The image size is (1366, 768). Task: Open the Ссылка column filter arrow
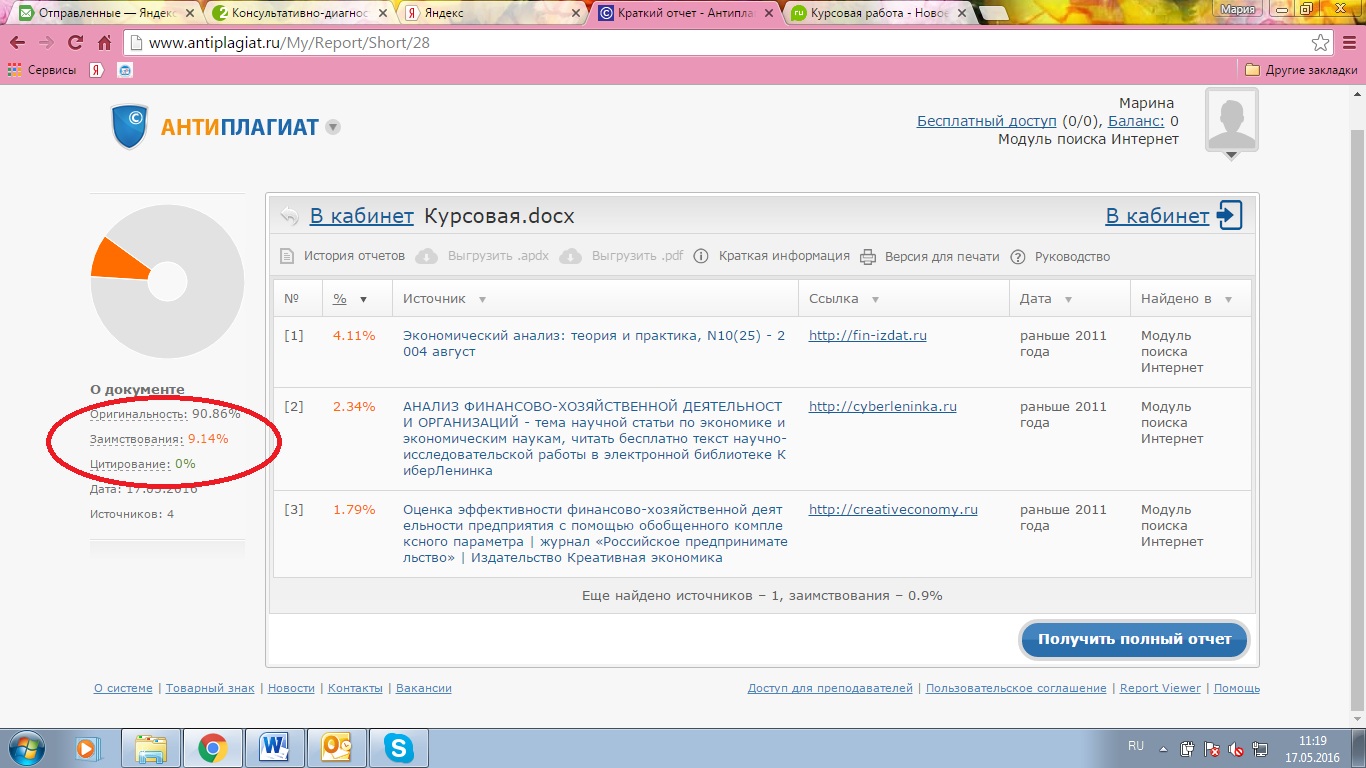(875, 299)
